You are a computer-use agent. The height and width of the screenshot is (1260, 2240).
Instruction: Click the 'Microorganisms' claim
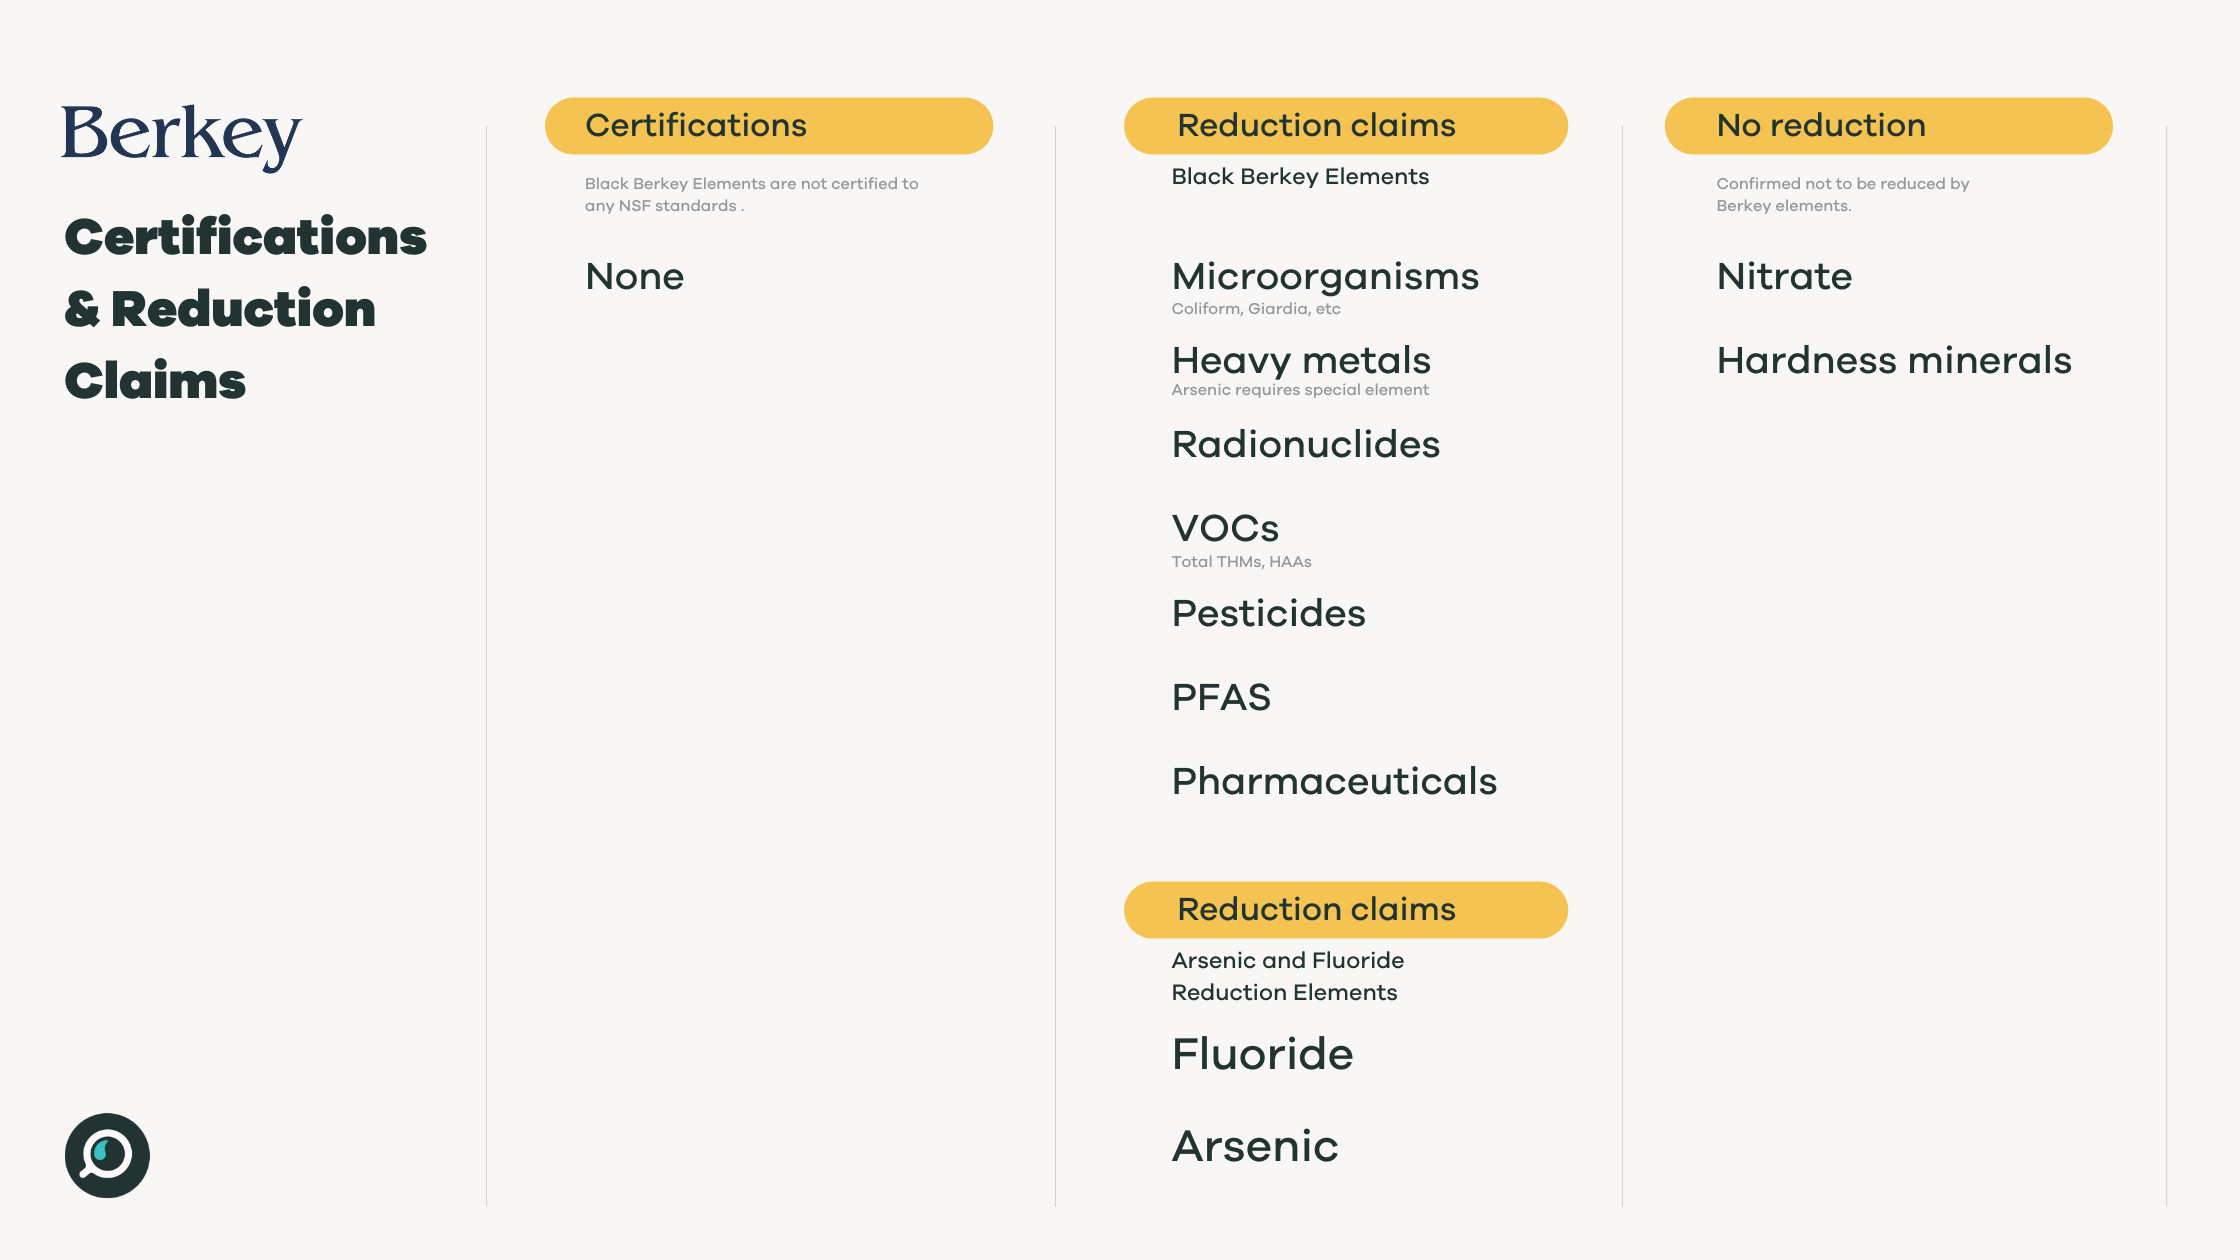click(1325, 276)
